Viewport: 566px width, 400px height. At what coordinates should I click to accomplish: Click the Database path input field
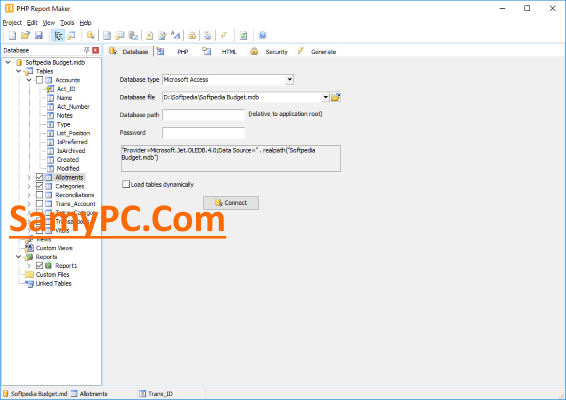tap(204, 115)
